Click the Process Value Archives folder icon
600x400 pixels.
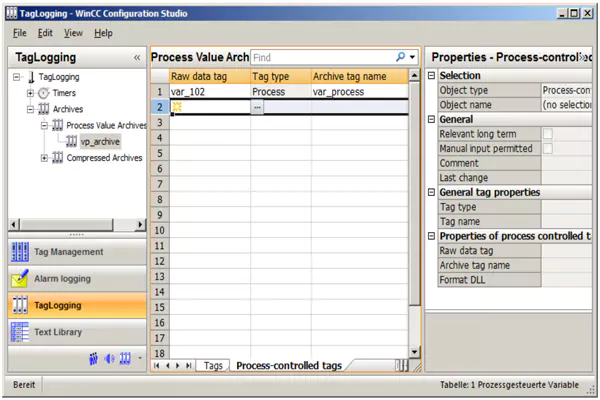pyautogui.click(x=57, y=125)
